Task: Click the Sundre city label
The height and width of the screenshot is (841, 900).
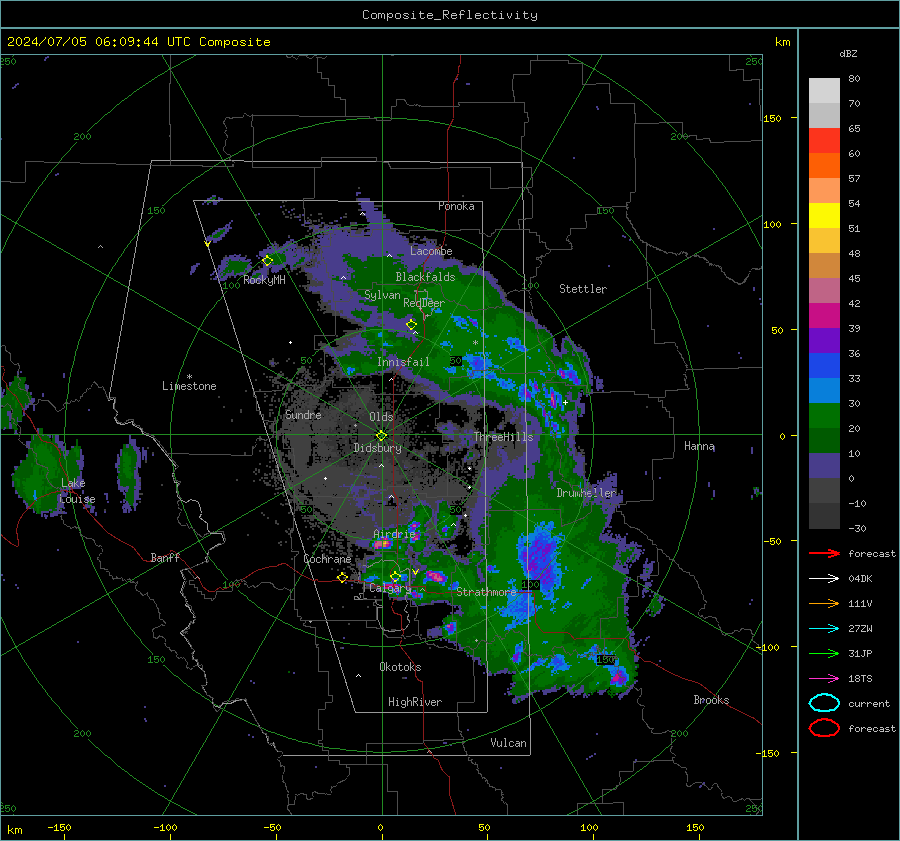Action: [303, 414]
